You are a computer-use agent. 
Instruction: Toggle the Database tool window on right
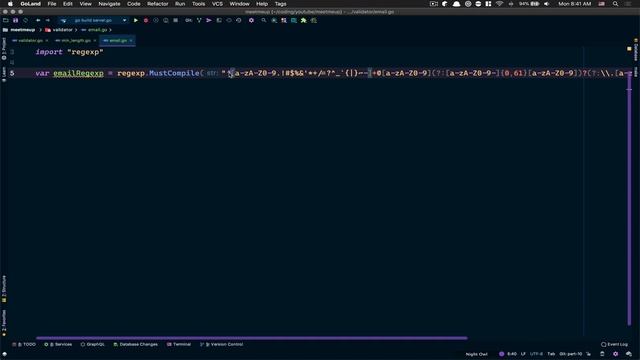tap(636, 50)
